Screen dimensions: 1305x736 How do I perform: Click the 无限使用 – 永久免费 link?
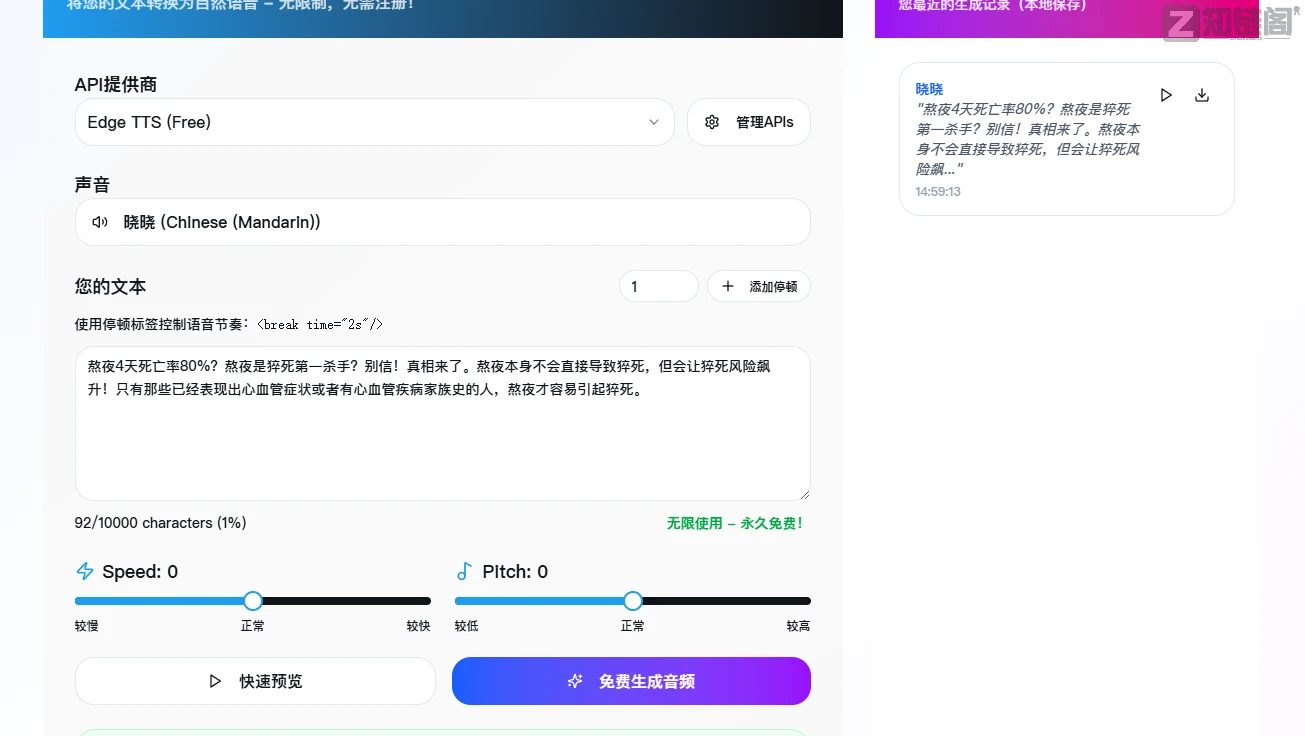point(735,523)
